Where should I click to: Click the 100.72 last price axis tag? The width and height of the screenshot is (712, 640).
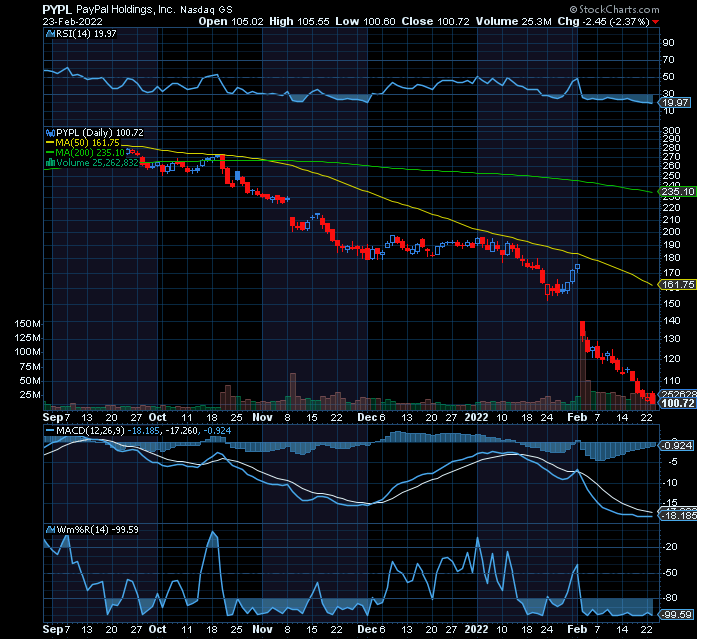pyautogui.click(x=677, y=403)
